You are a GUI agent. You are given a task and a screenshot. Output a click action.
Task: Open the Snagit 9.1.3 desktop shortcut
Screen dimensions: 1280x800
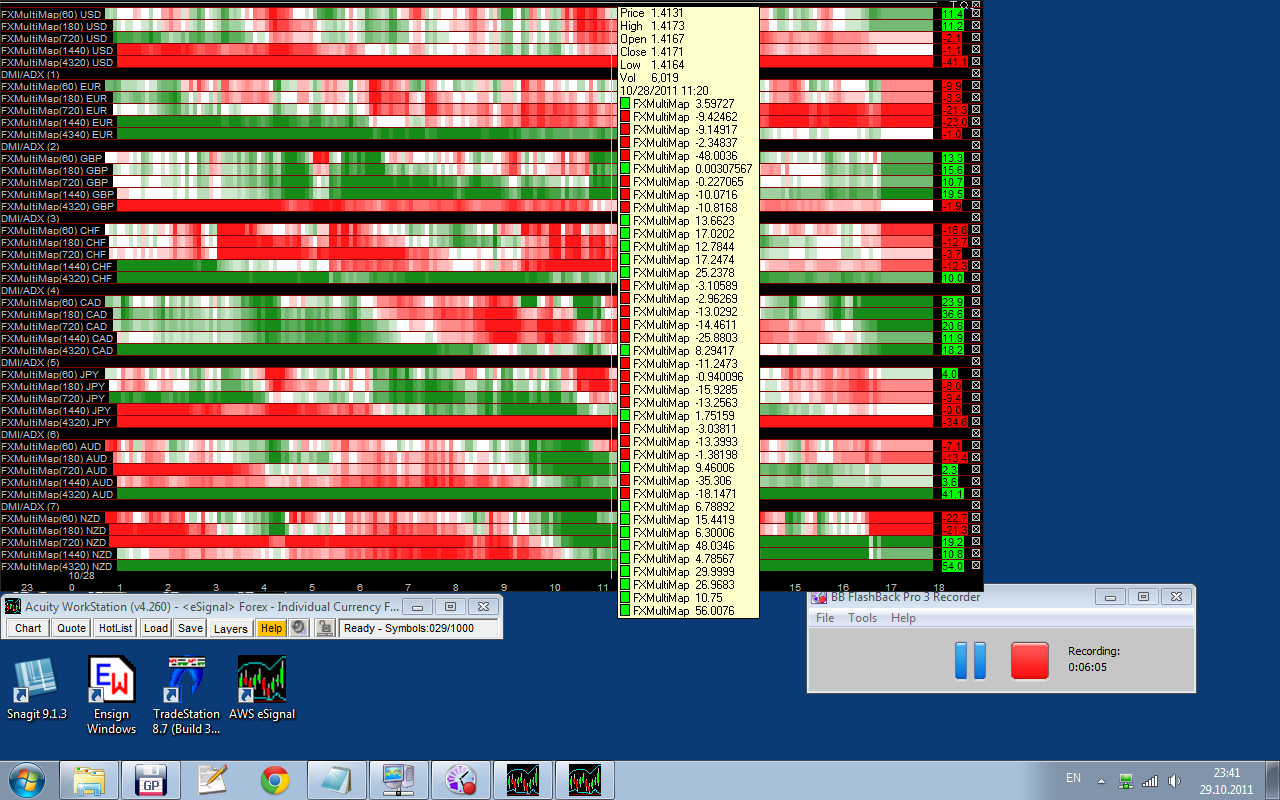pos(36,682)
